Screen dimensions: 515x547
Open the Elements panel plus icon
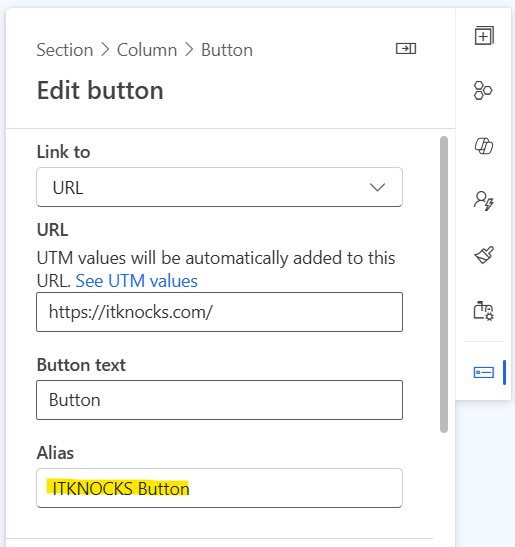click(x=484, y=36)
